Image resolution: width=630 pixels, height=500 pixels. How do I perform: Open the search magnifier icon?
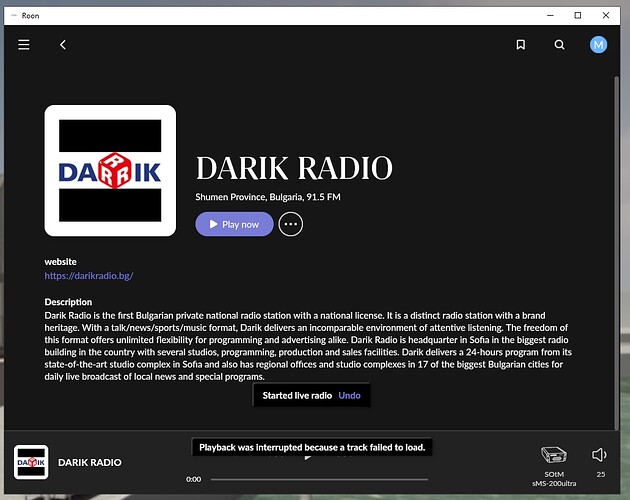pyautogui.click(x=559, y=45)
